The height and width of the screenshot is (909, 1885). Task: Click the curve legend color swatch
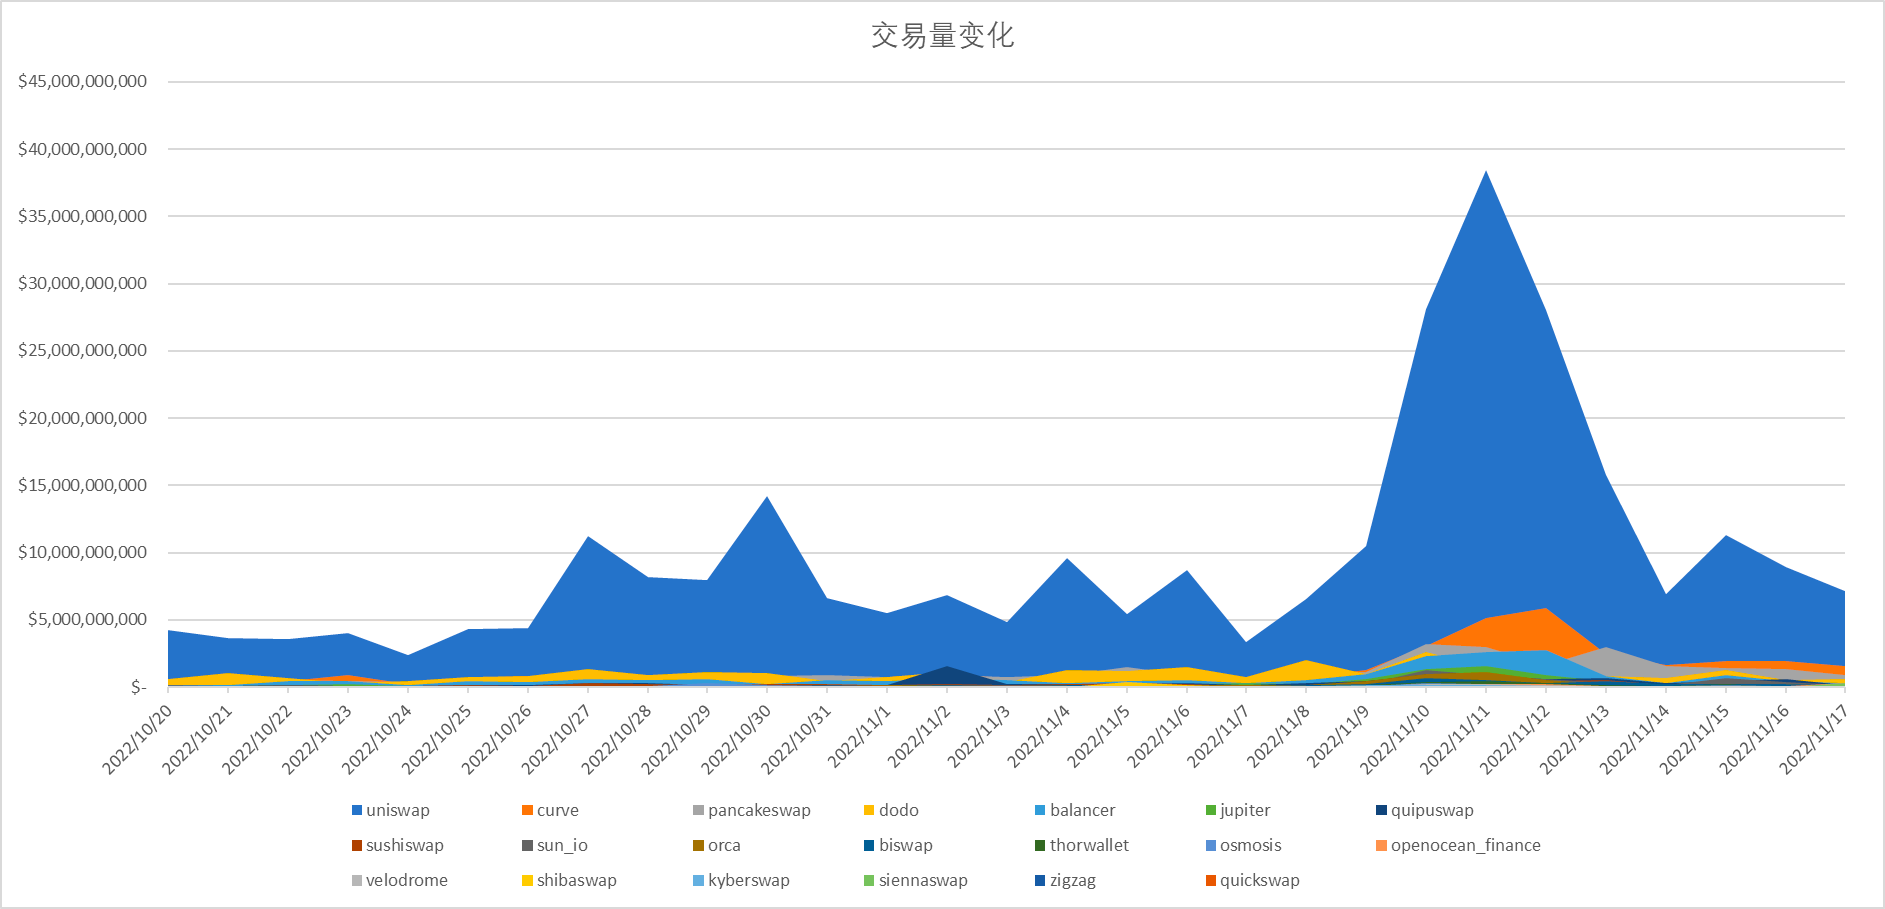(x=527, y=810)
